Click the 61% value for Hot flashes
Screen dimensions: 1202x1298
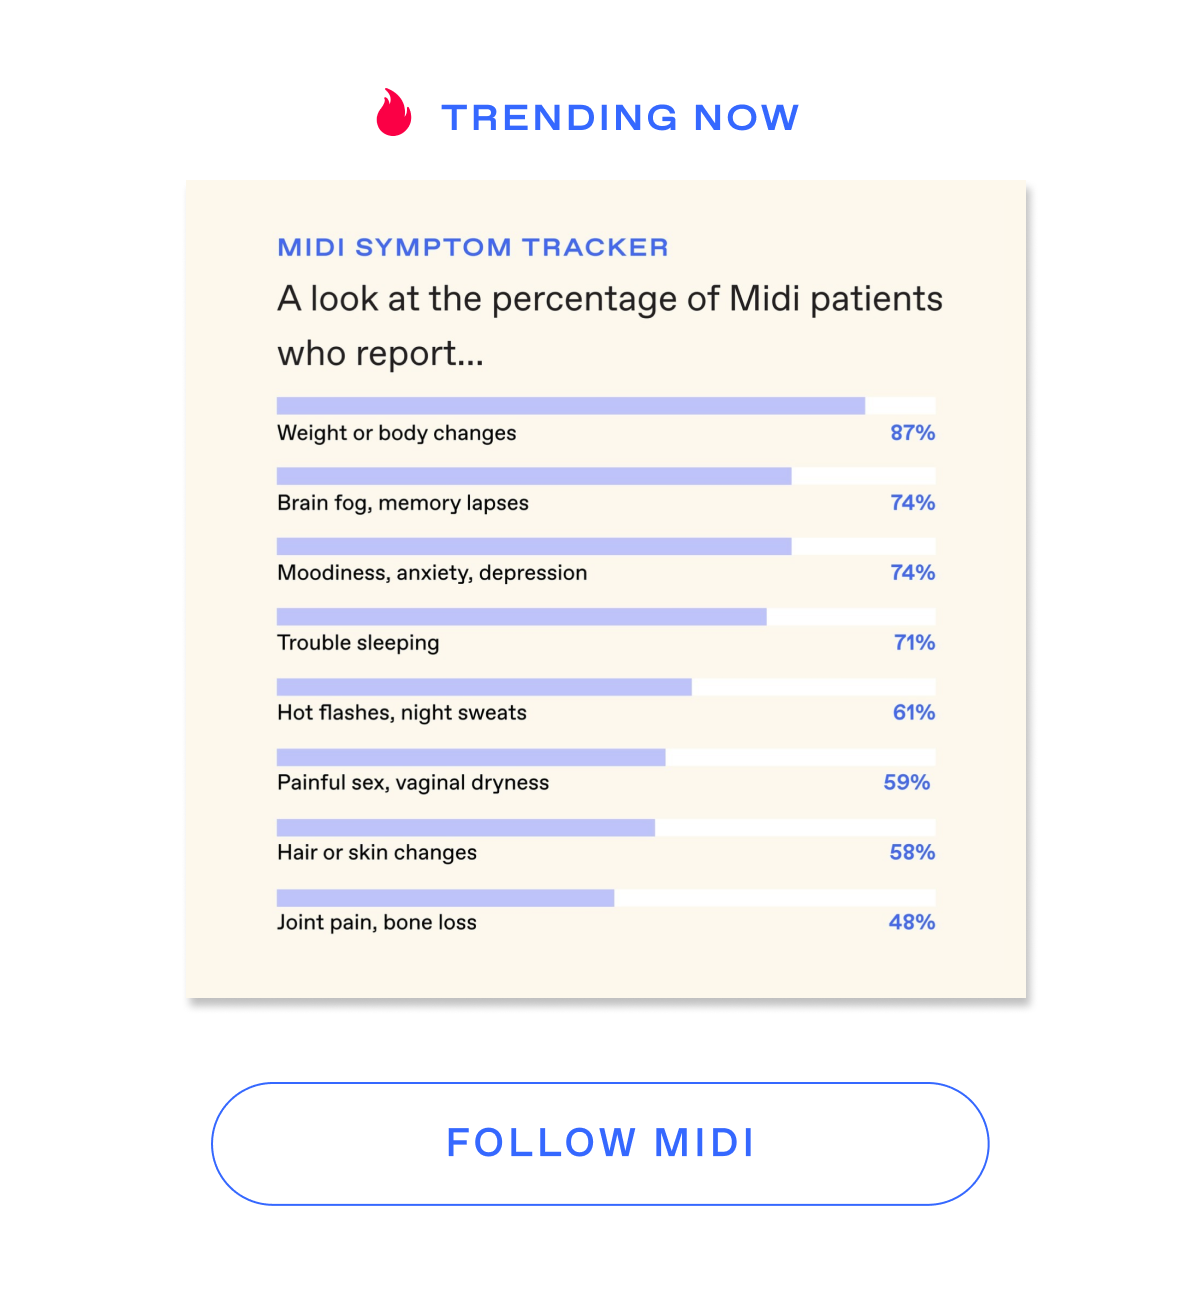click(x=914, y=713)
